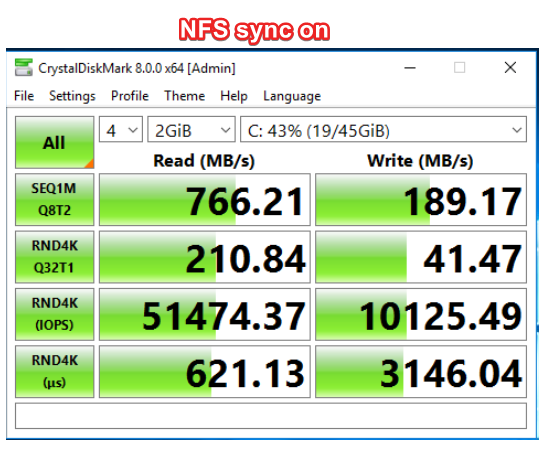Start the RND4K Q32T1 test

[55, 257]
